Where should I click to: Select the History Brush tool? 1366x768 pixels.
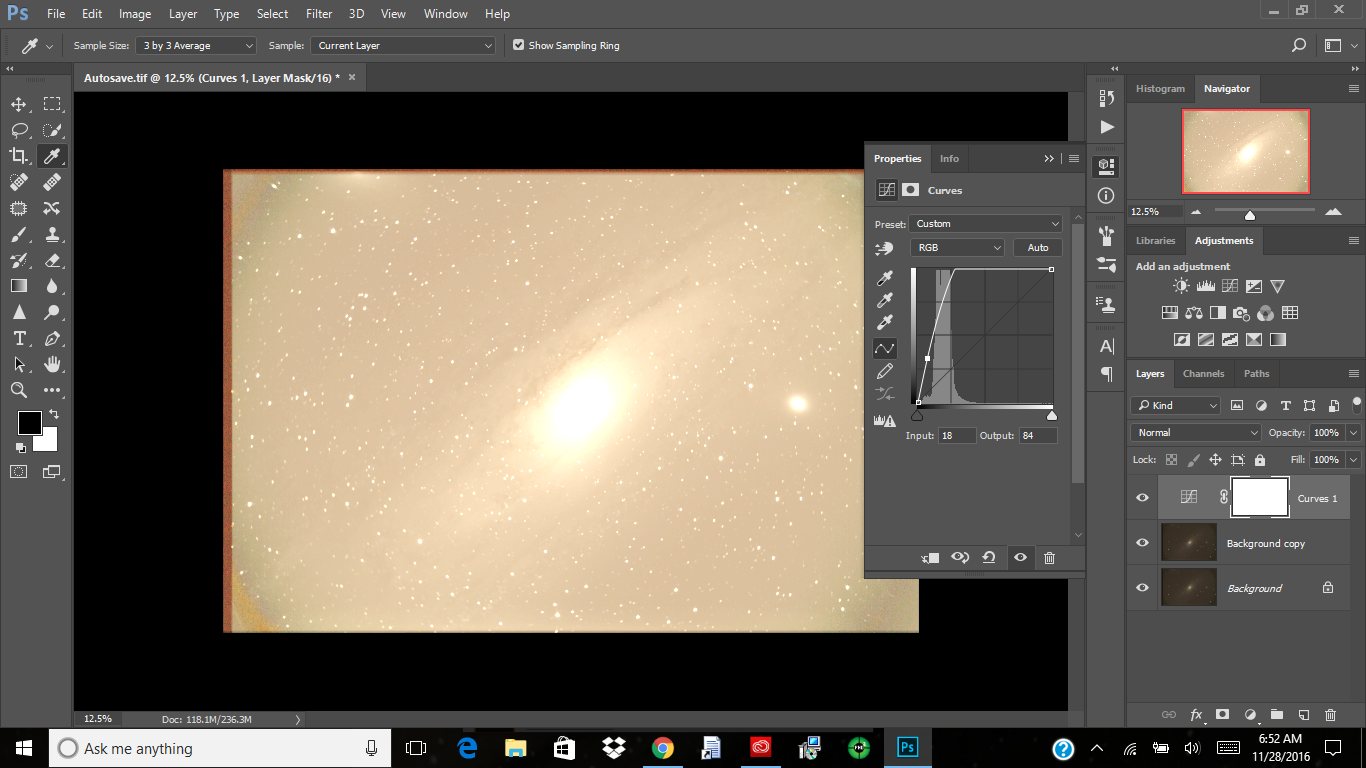tap(19, 260)
